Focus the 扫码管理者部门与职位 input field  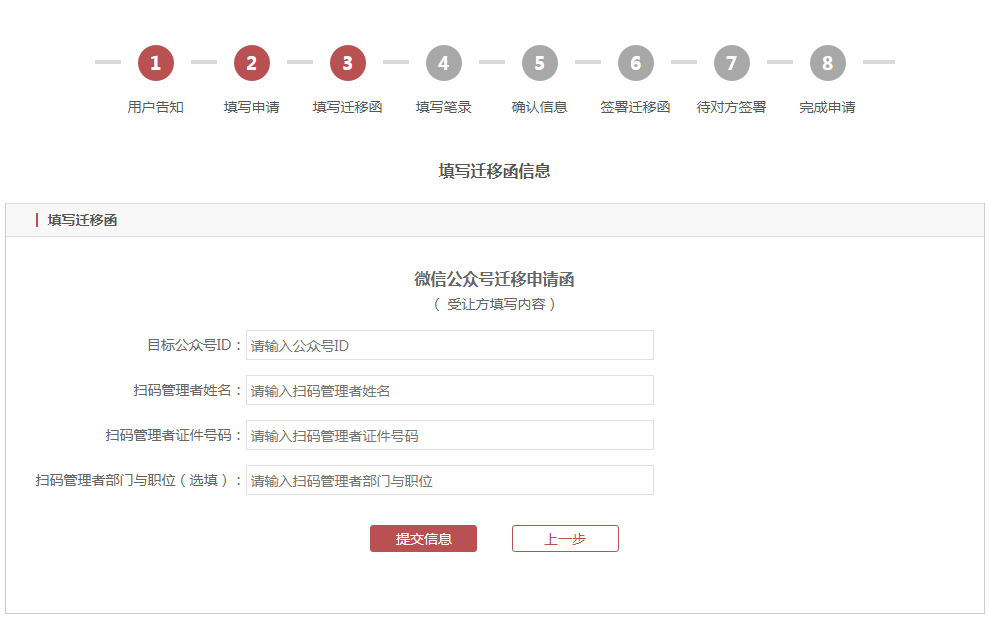(x=450, y=481)
